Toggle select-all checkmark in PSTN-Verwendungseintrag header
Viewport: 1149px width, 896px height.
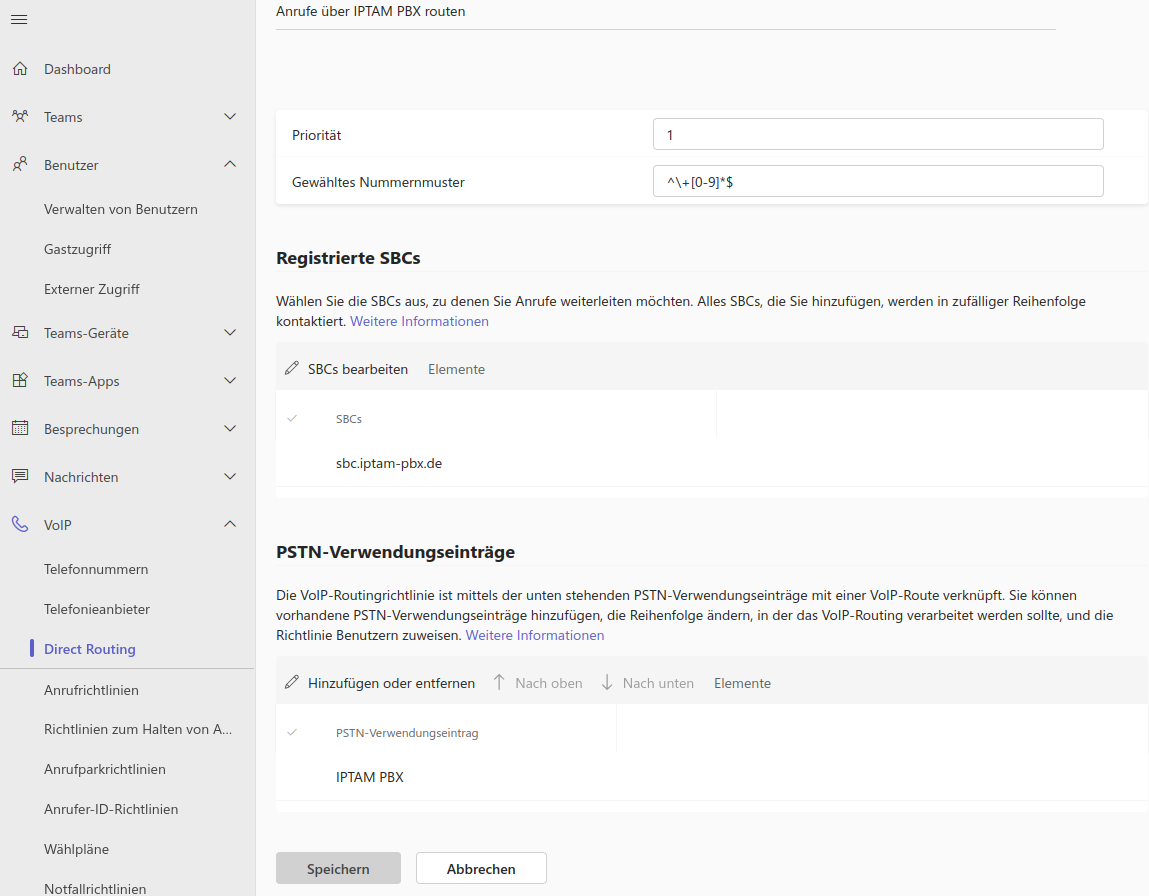[x=292, y=733]
